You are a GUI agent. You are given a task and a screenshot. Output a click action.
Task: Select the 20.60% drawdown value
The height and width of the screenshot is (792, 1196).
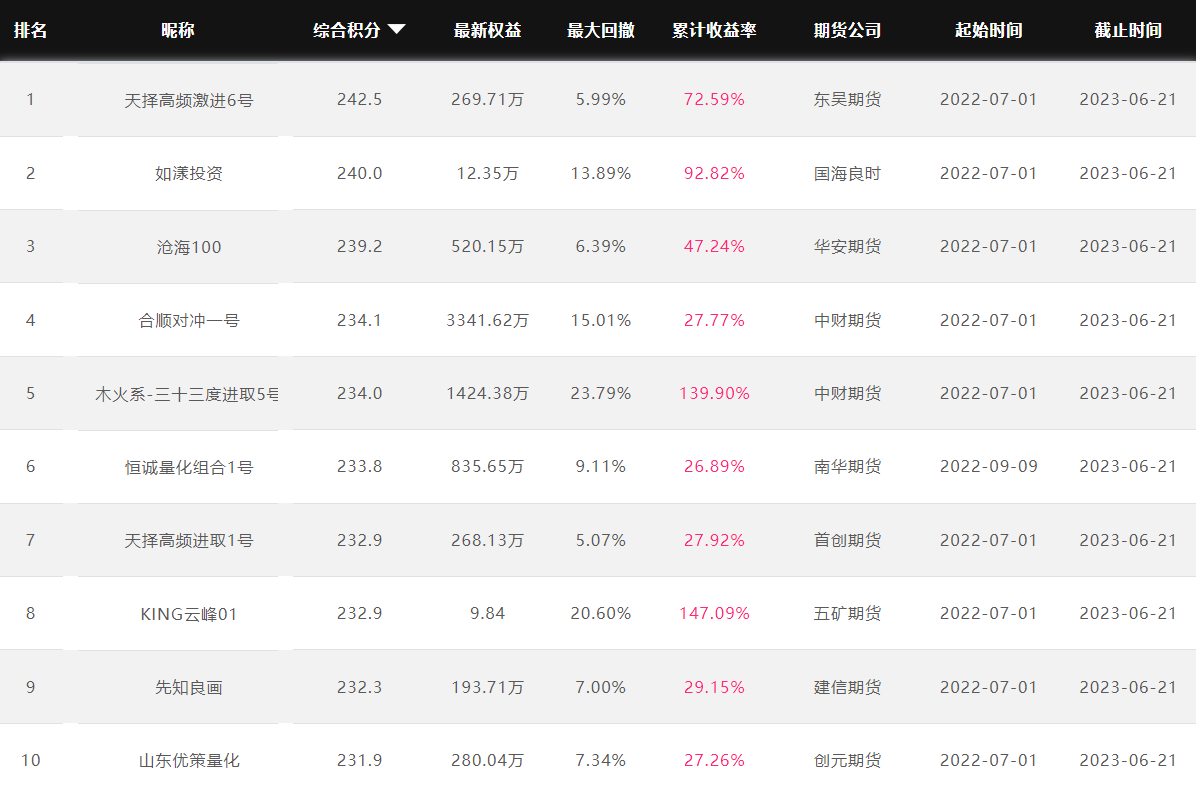point(601,613)
